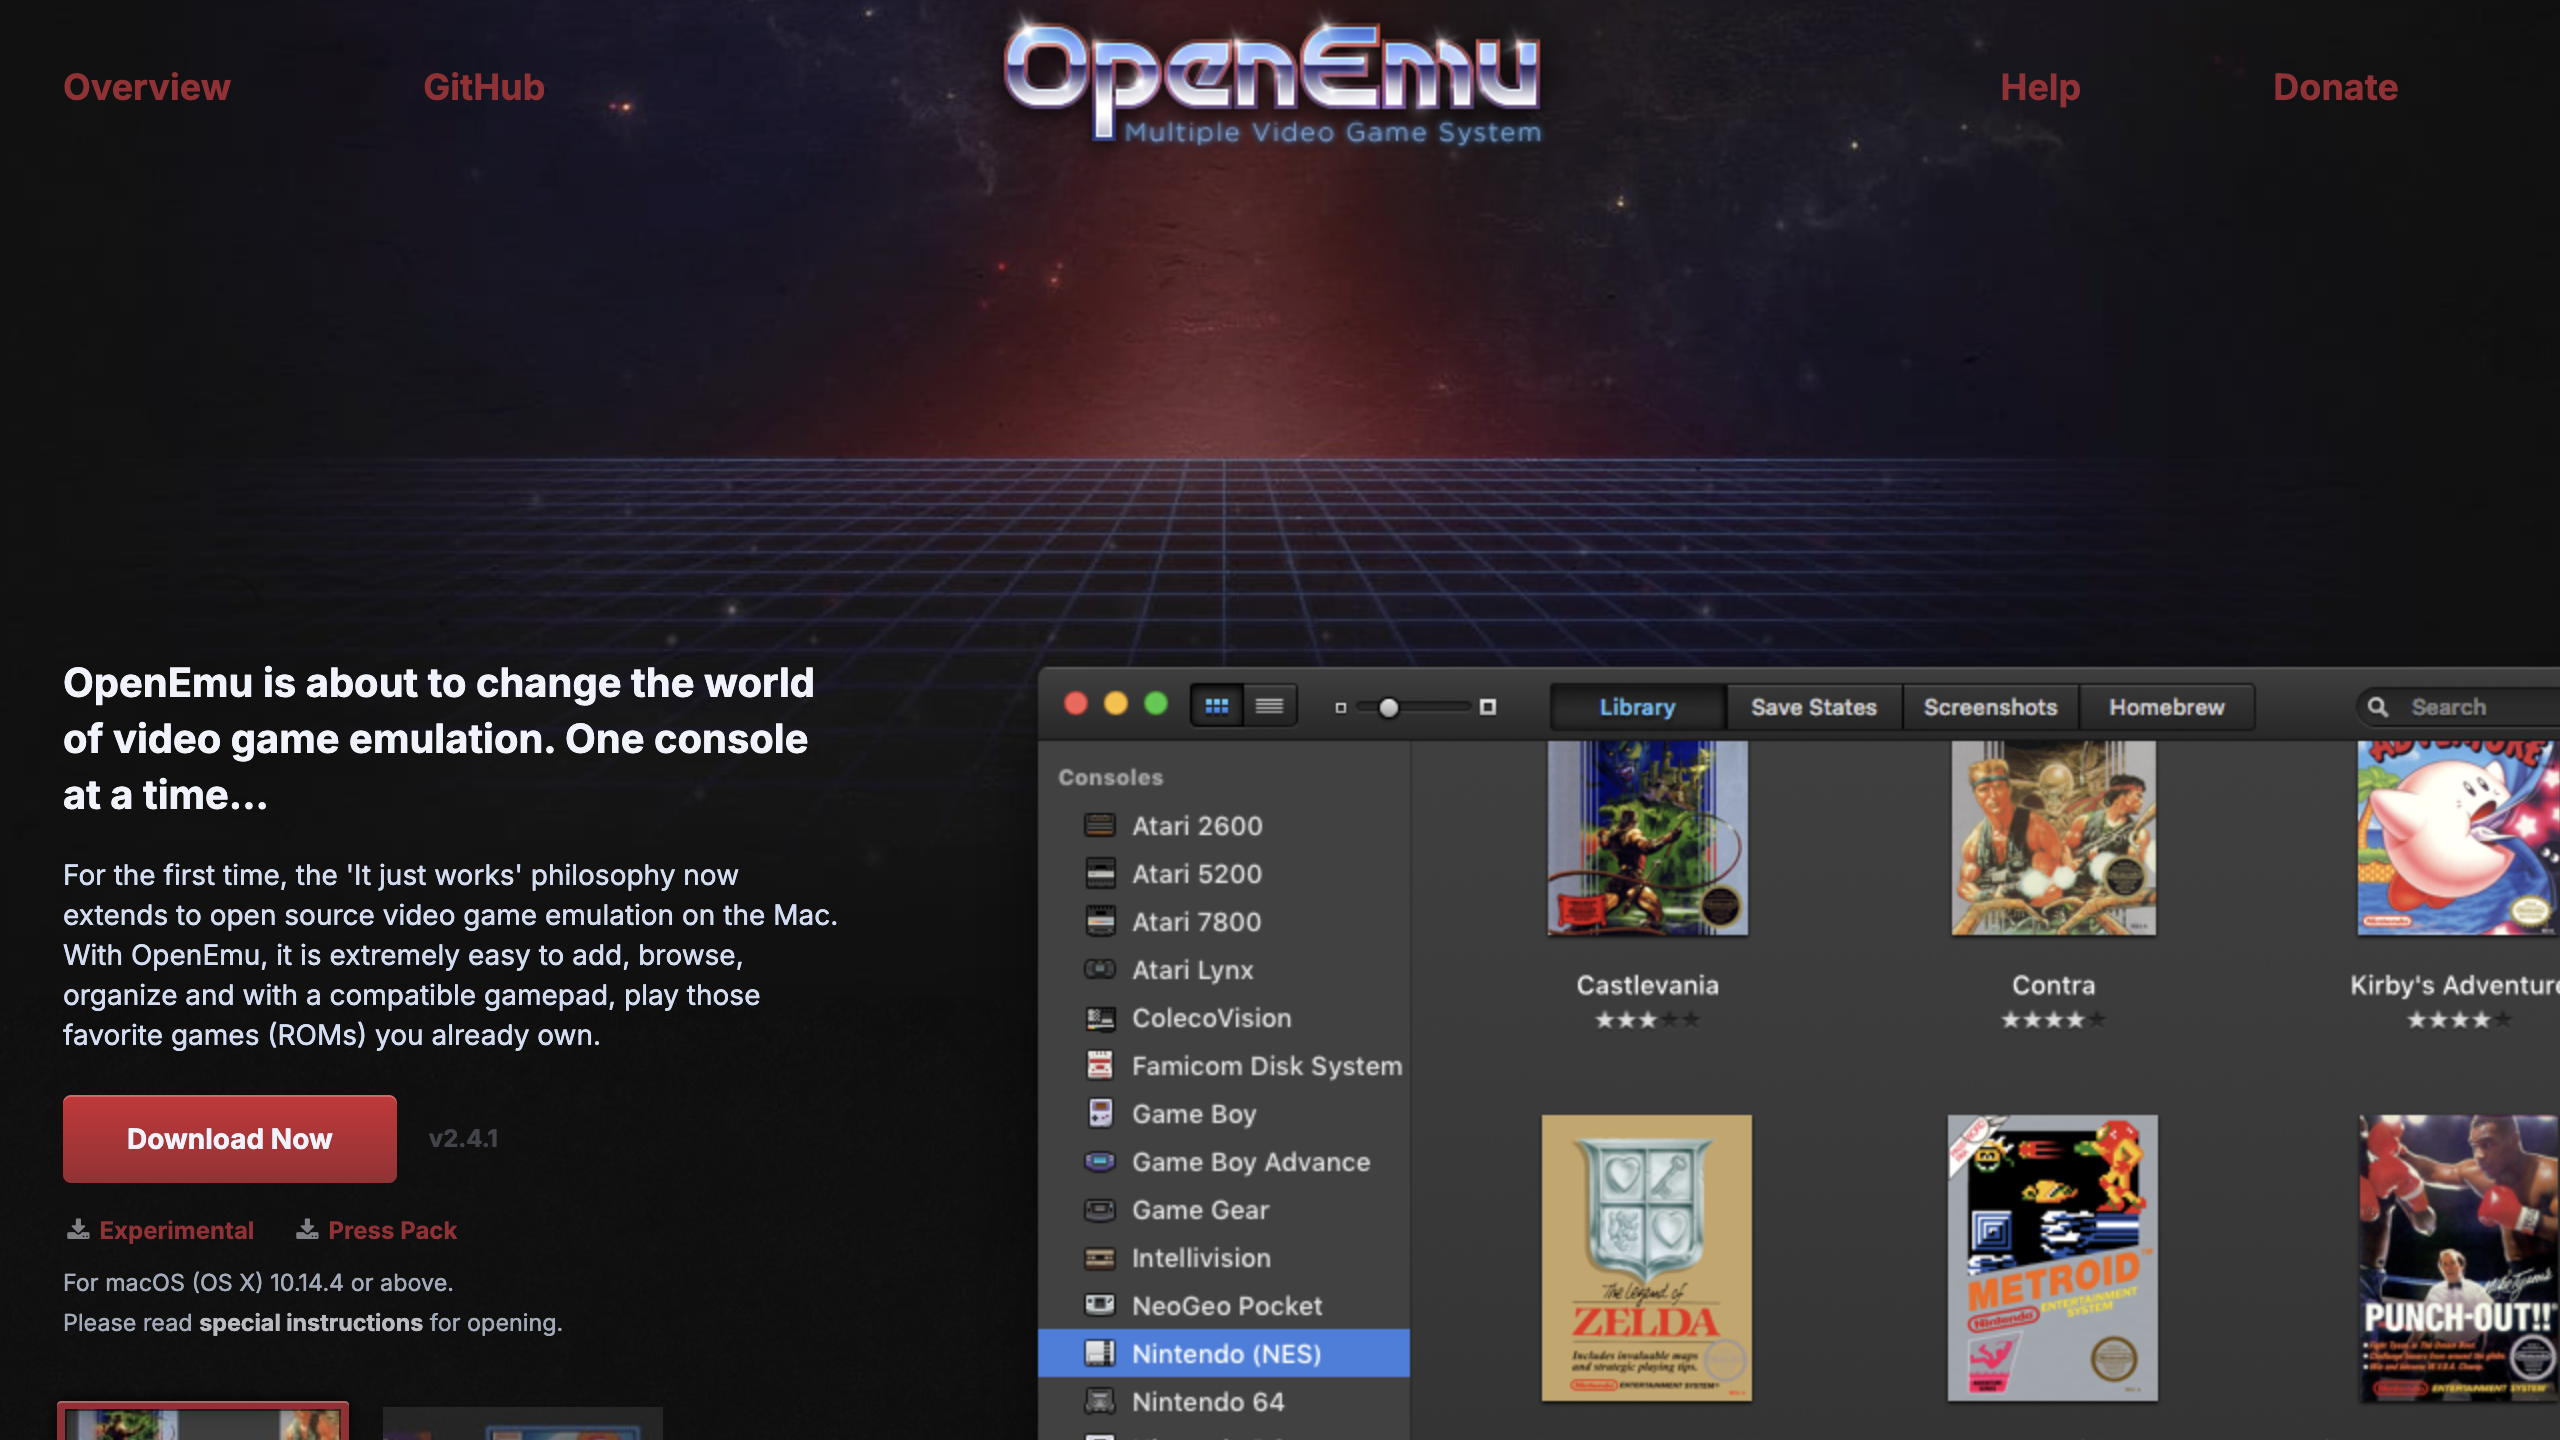Click the Contra game title
The height and width of the screenshot is (1440, 2560).
[2053, 985]
